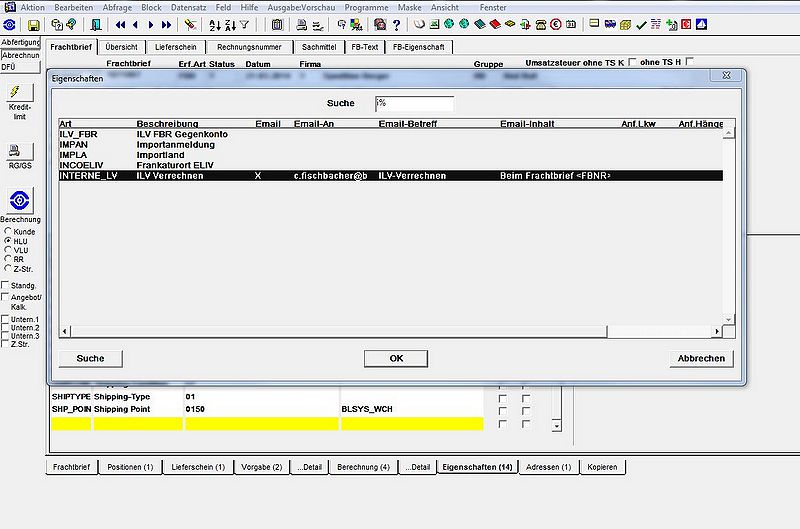Click the telephone toolbar icon
This screenshot has width=800, height=529.
coord(541,24)
